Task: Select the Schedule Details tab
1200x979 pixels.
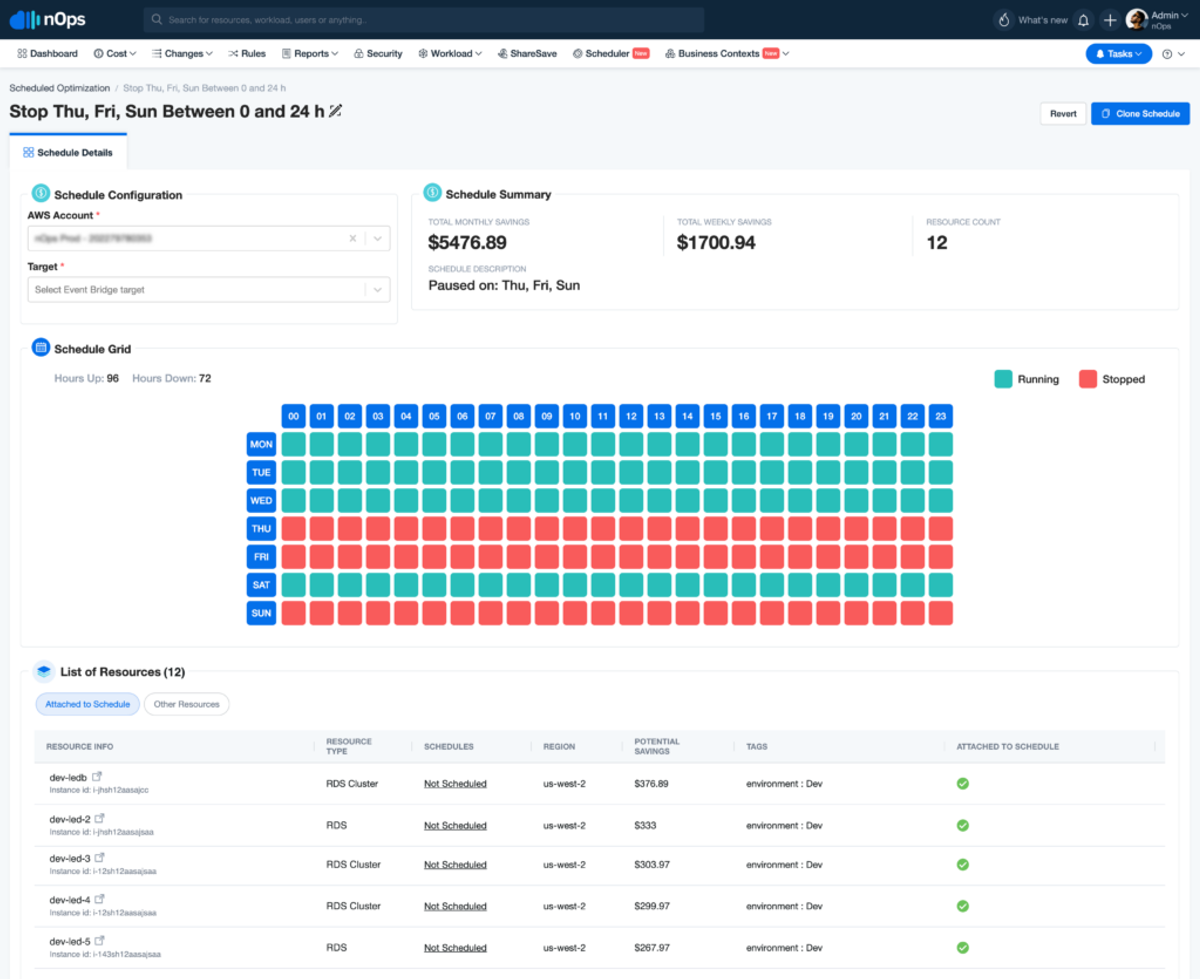Action: [x=68, y=153]
